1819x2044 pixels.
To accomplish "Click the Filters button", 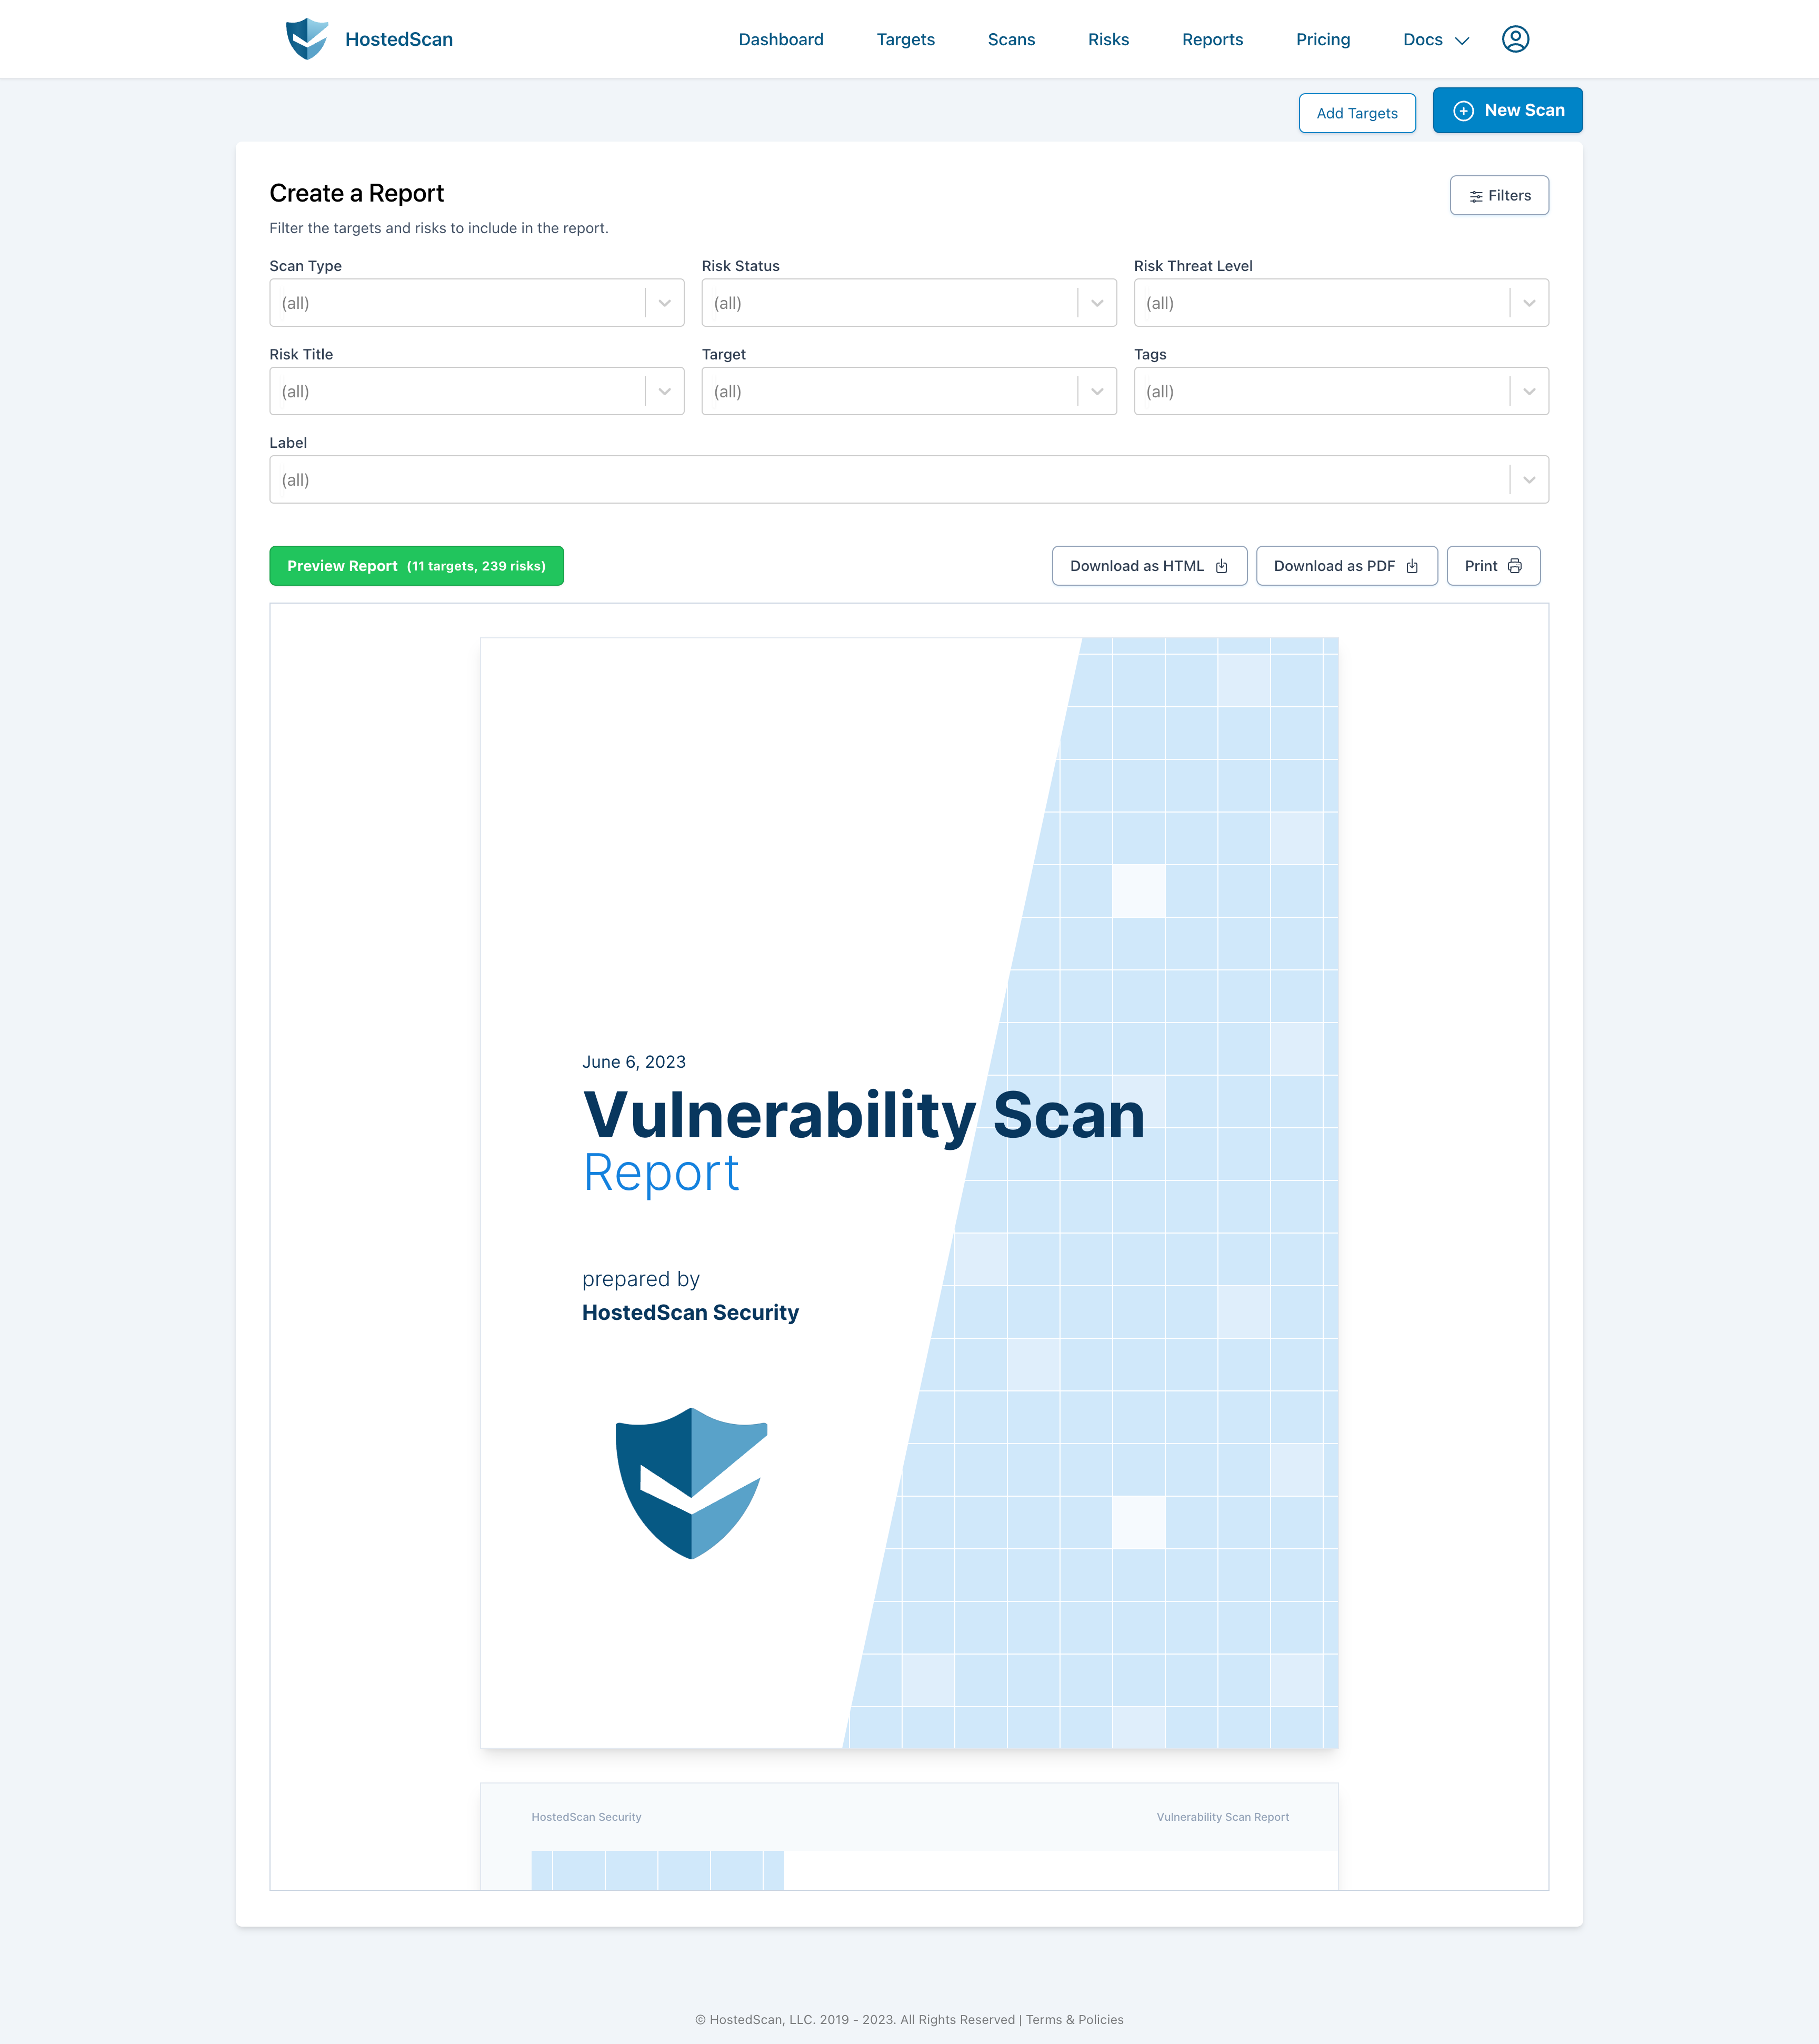I will click(1498, 196).
